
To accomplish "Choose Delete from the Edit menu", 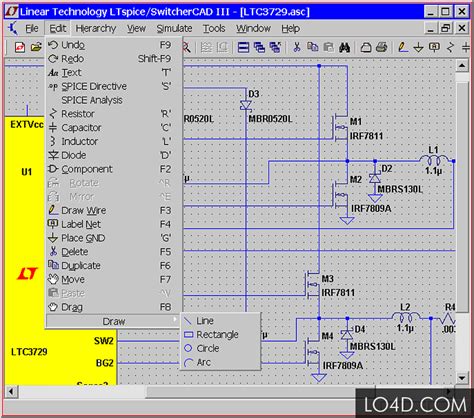I will [113, 252].
